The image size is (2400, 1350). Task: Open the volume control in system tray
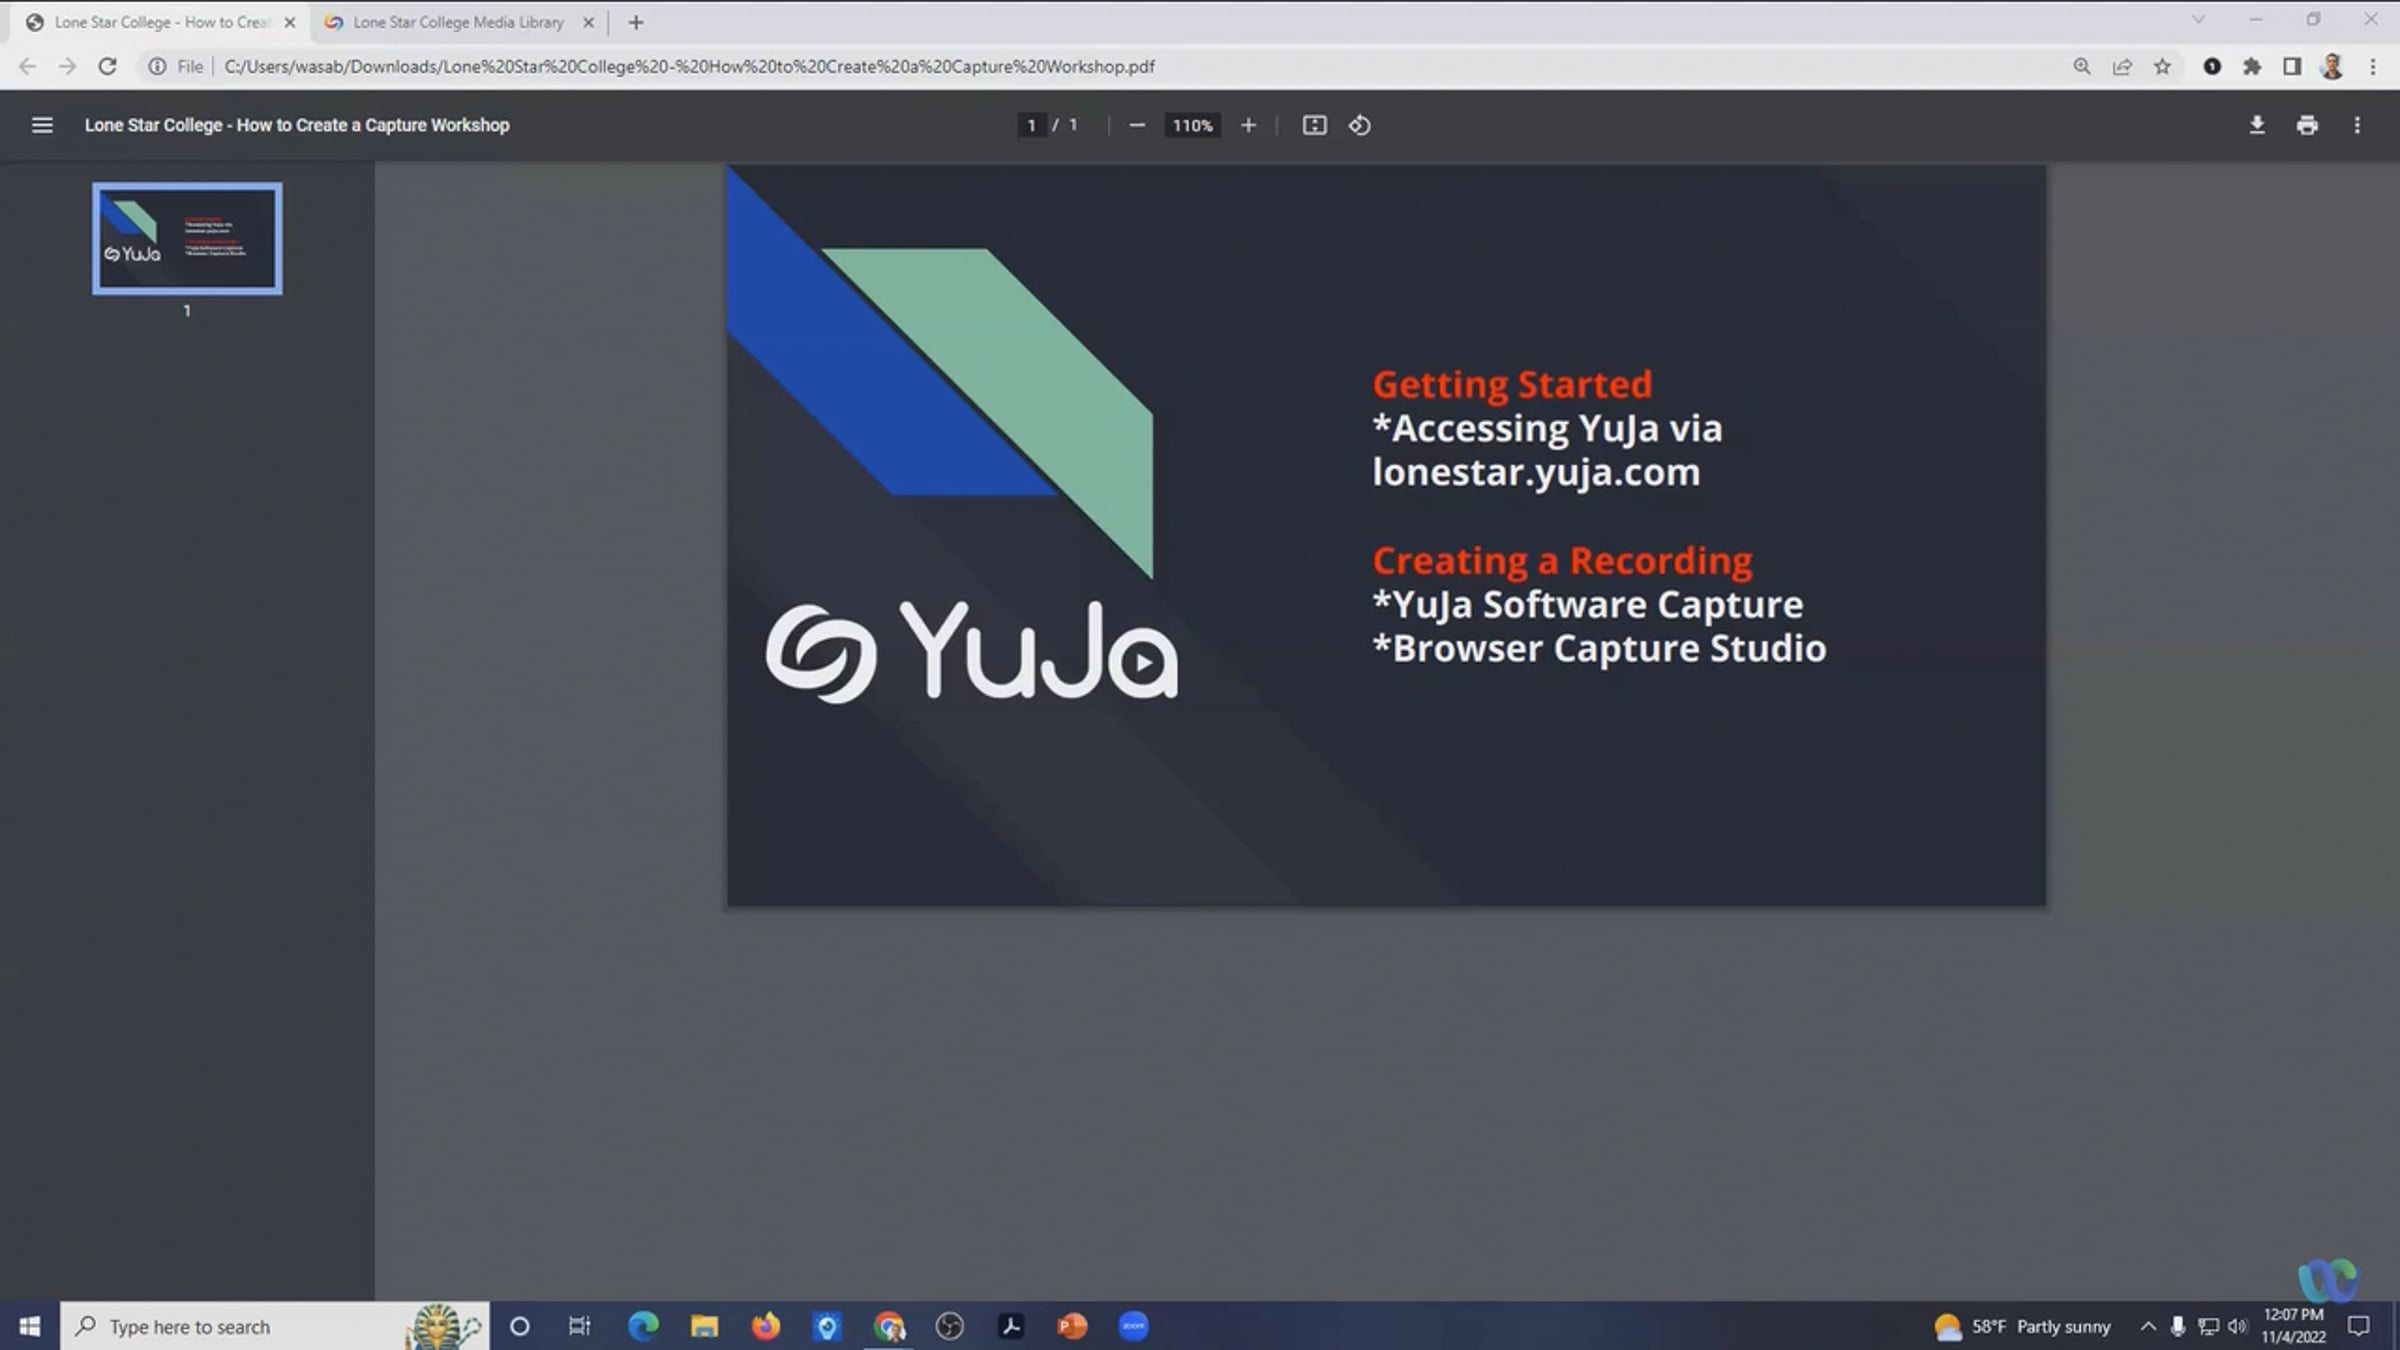point(2237,1326)
